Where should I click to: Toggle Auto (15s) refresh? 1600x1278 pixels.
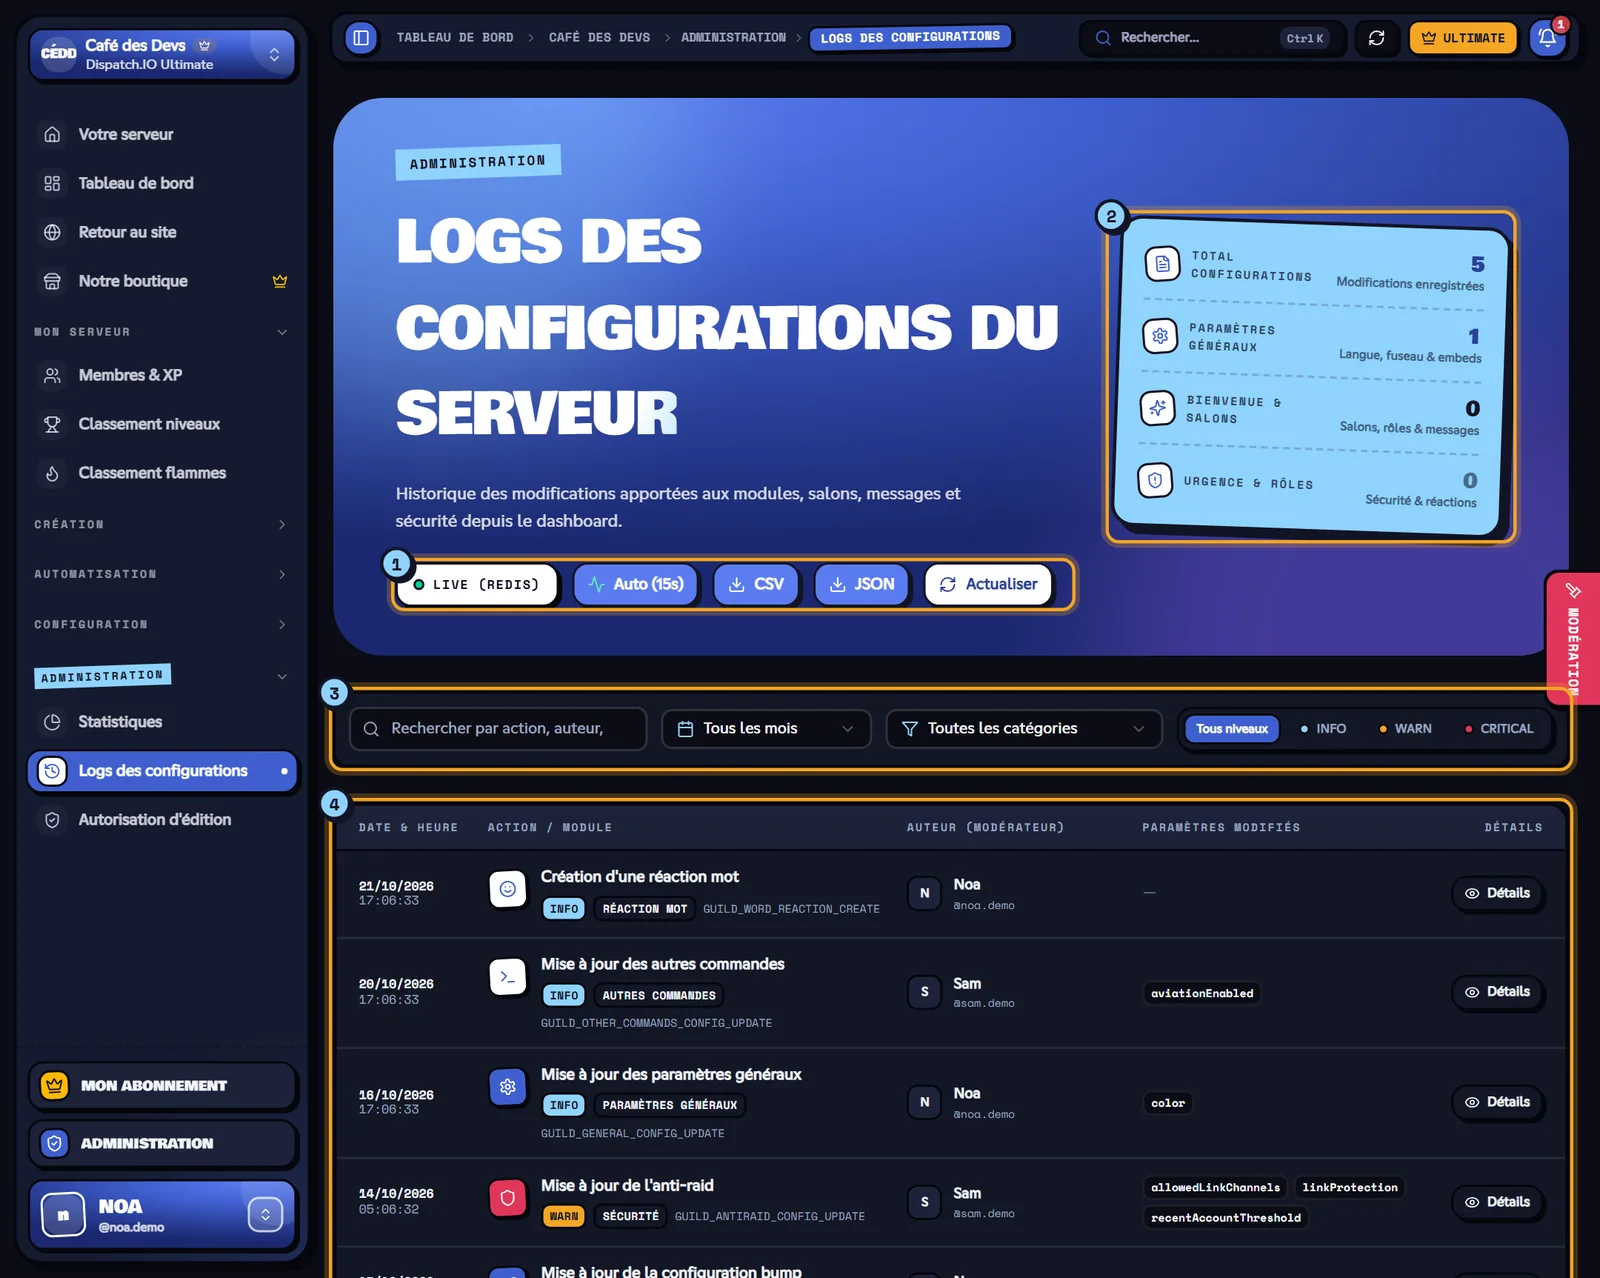[x=636, y=584]
